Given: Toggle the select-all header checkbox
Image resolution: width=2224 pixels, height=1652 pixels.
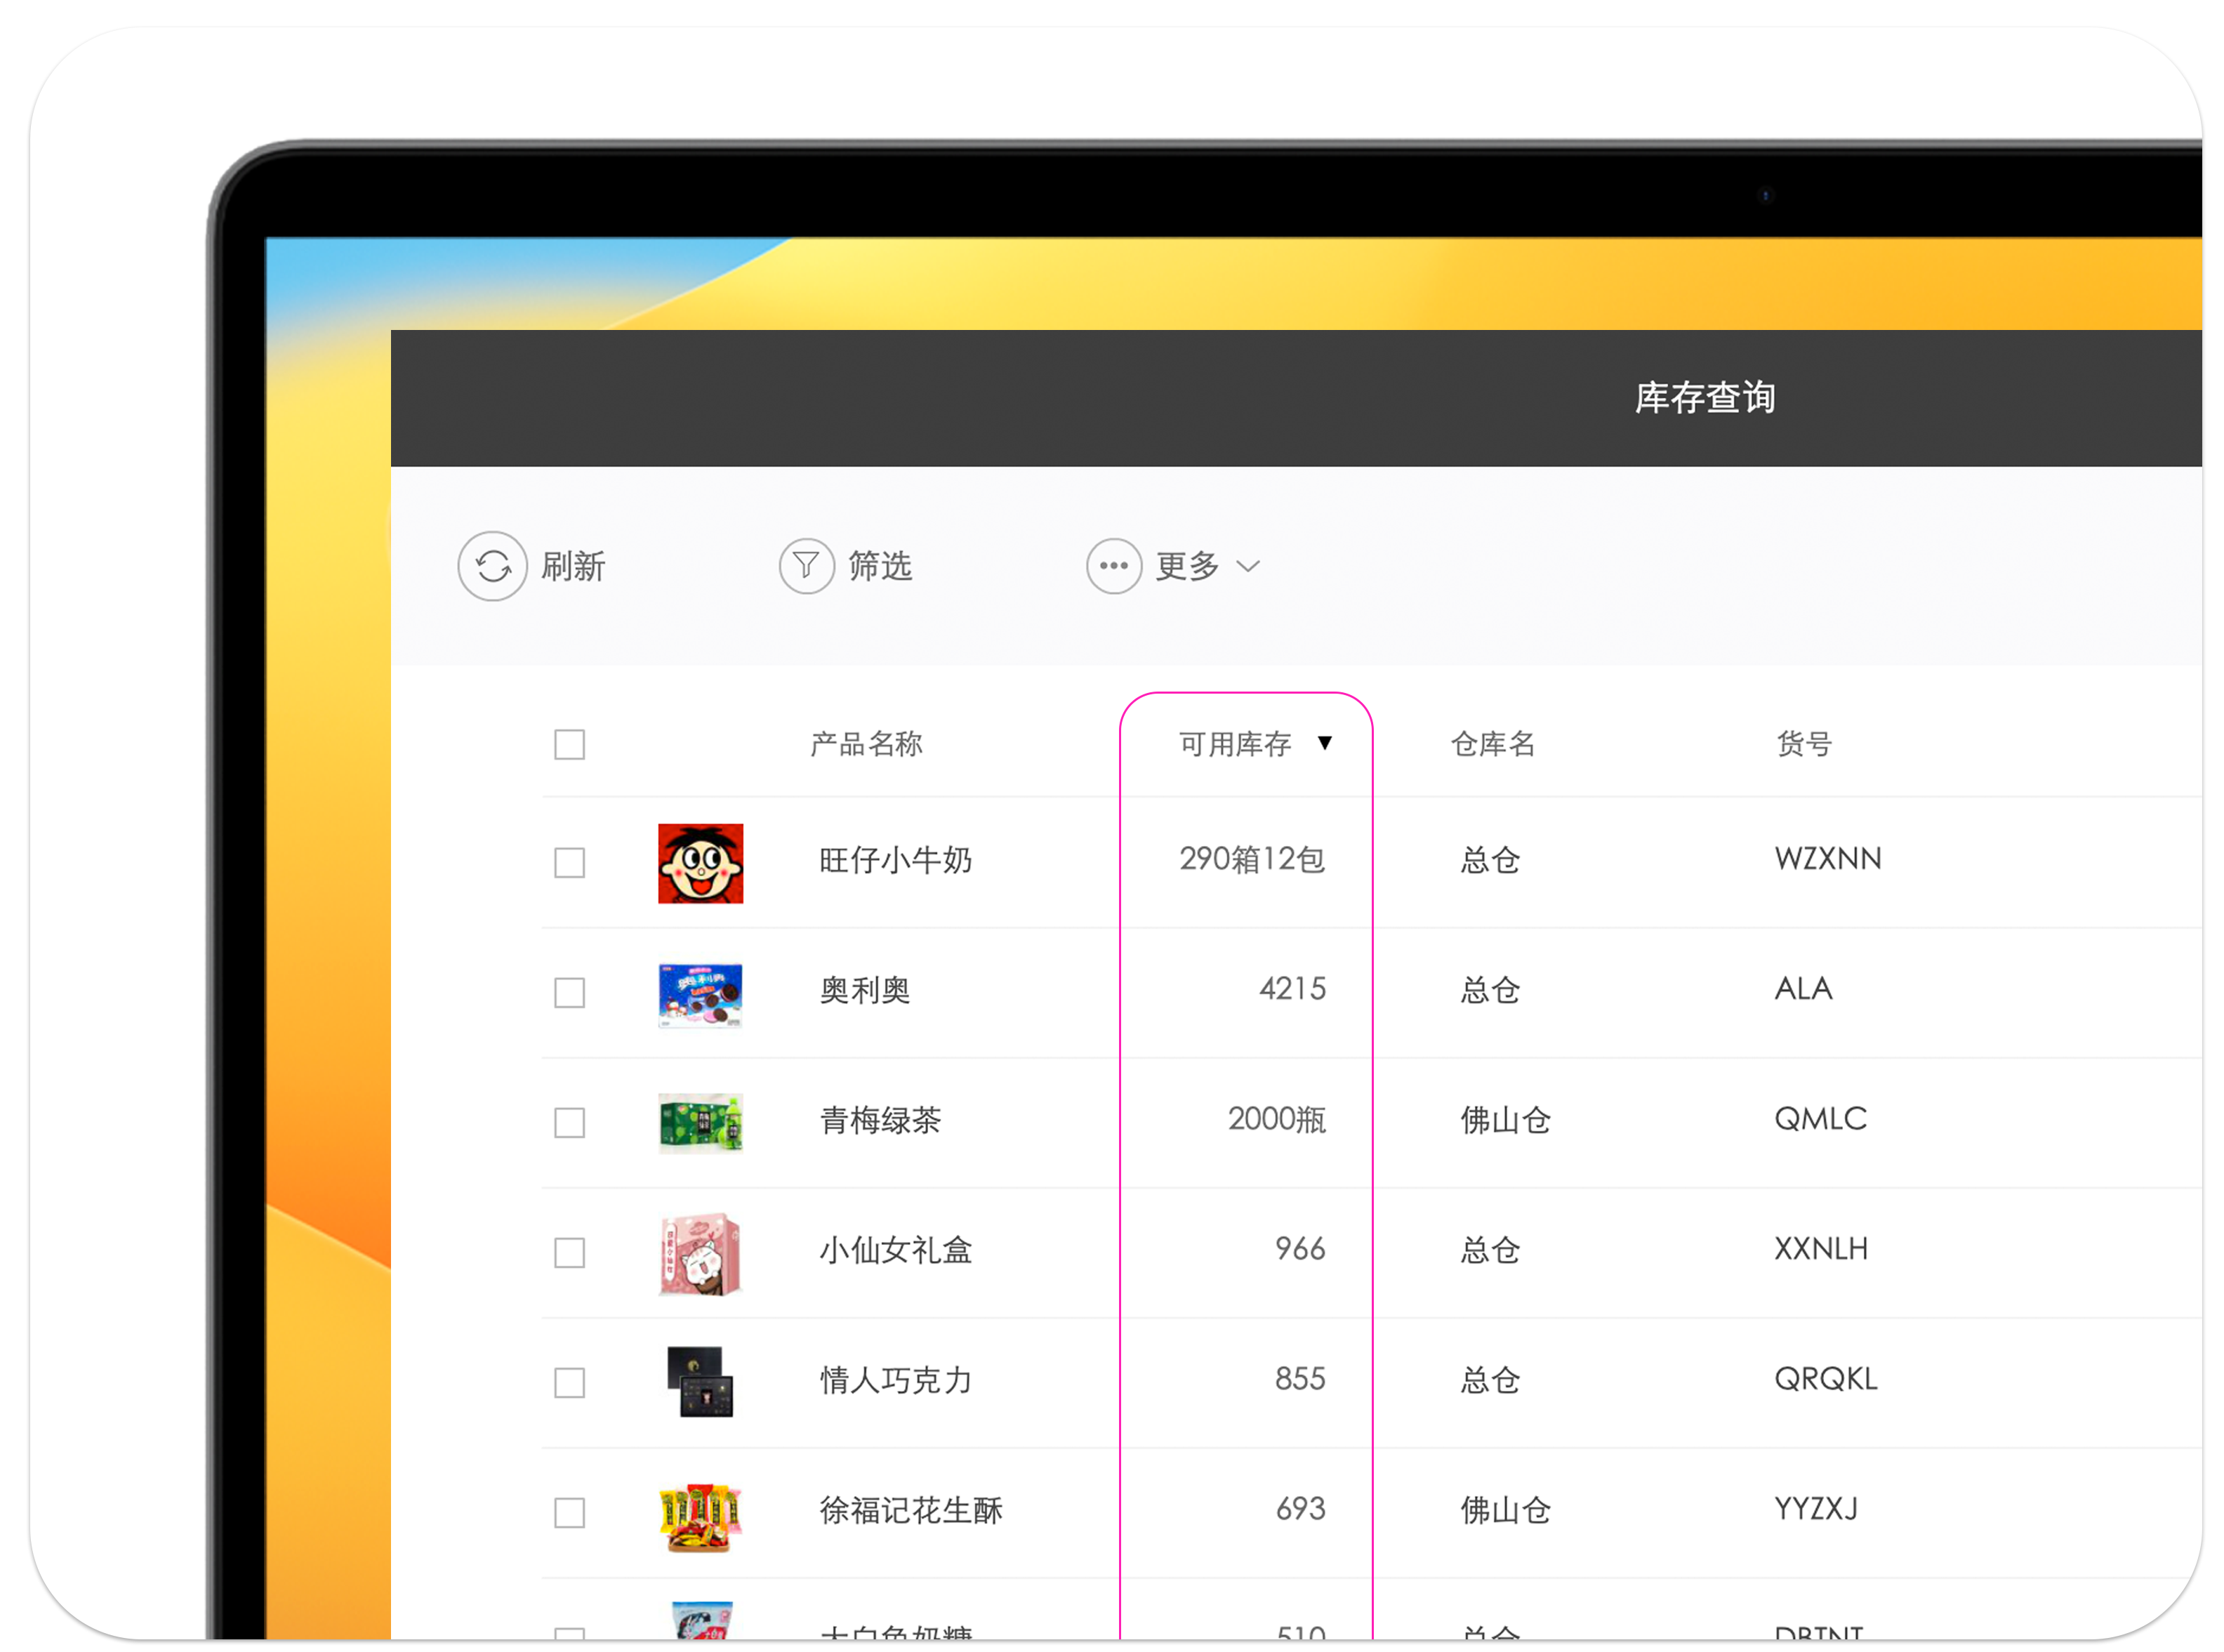Looking at the screenshot, I should pyautogui.click(x=569, y=744).
